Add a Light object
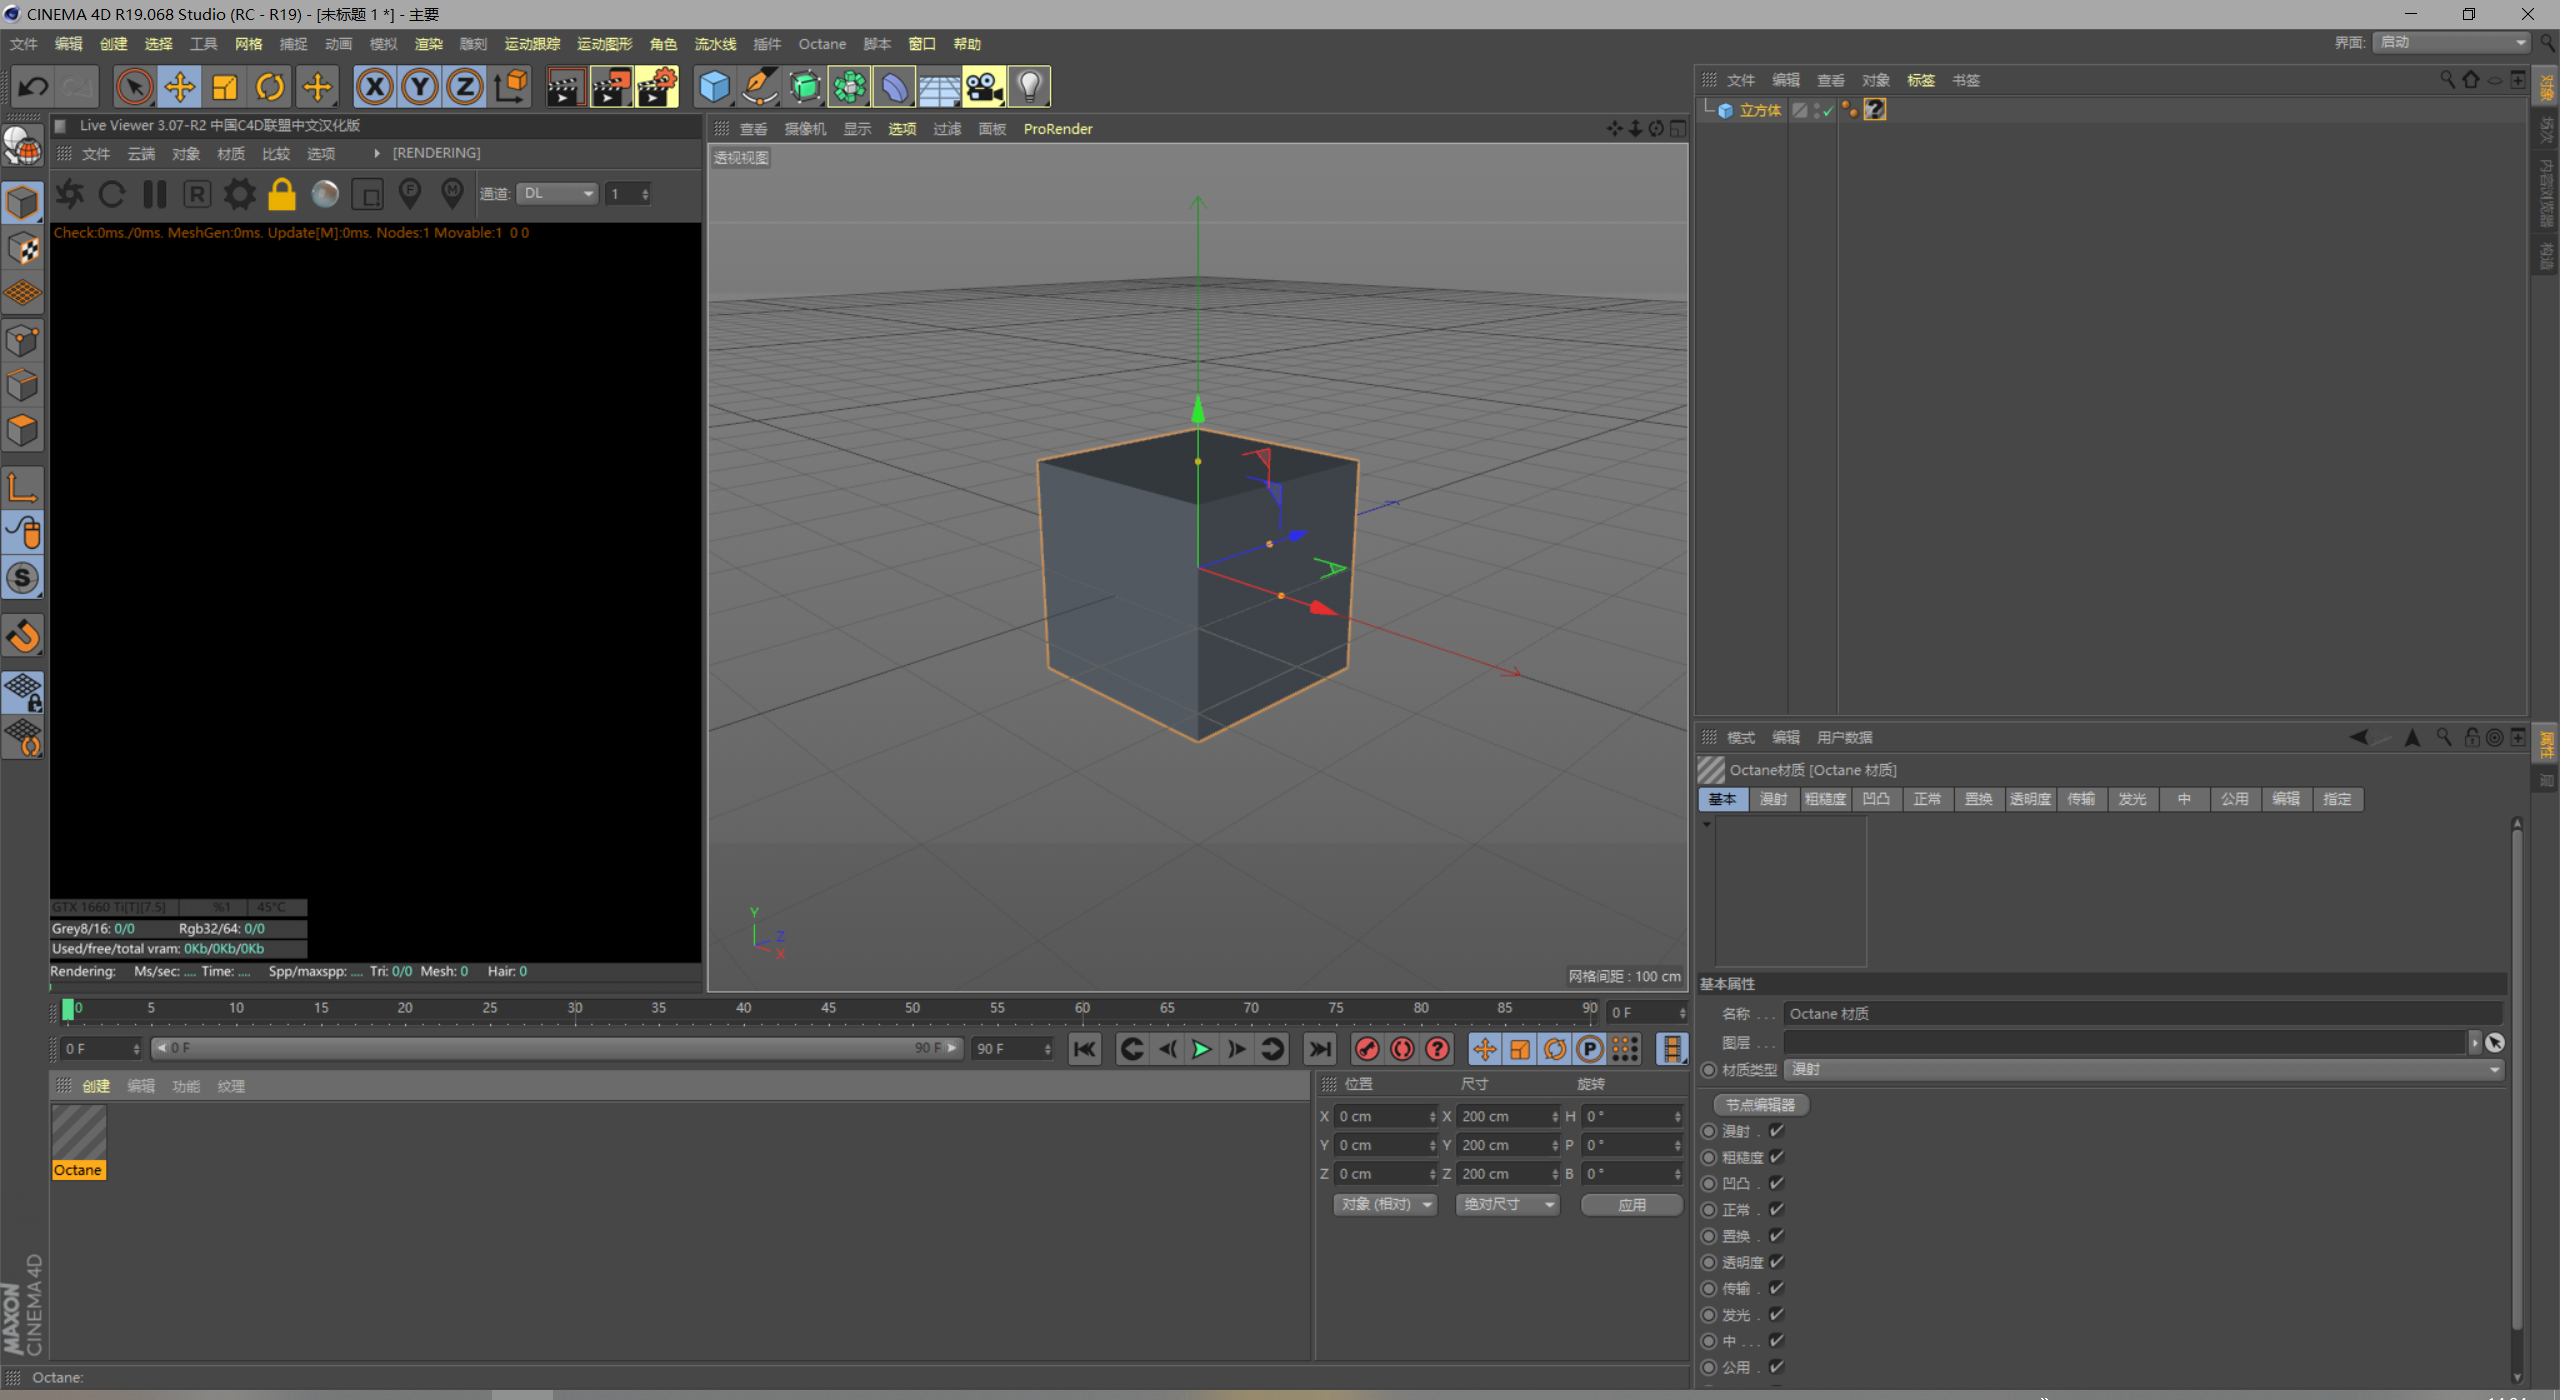This screenshot has height=1400, width=2560. [x=1029, y=87]
